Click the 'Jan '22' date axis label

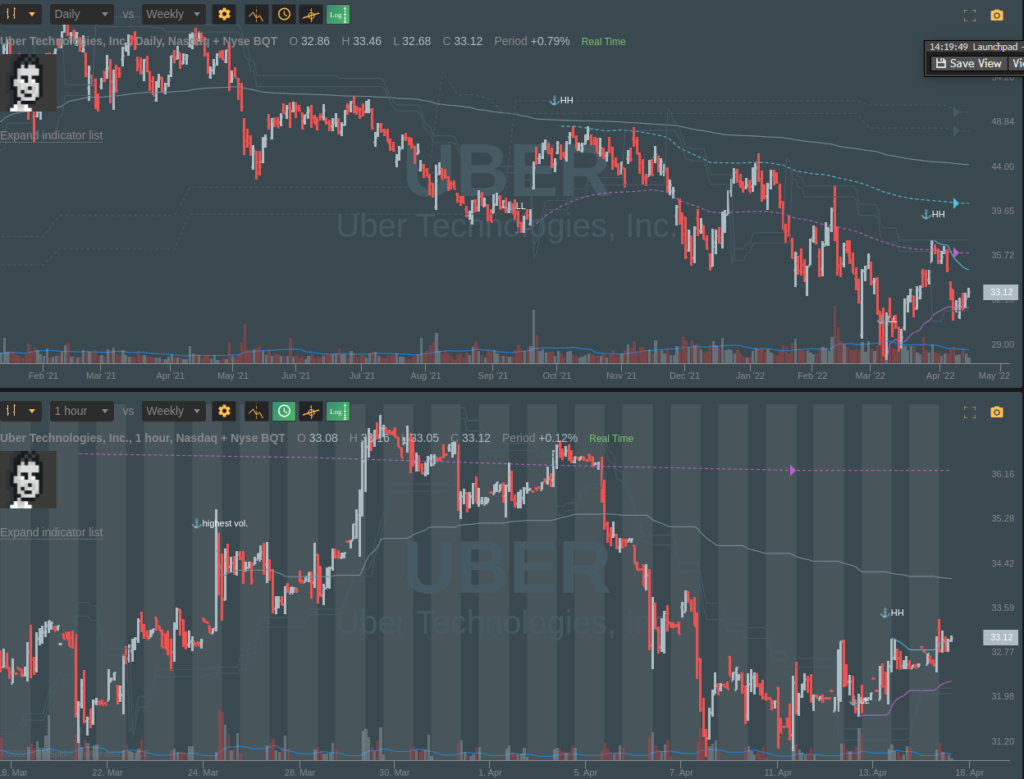coord(750,375)
